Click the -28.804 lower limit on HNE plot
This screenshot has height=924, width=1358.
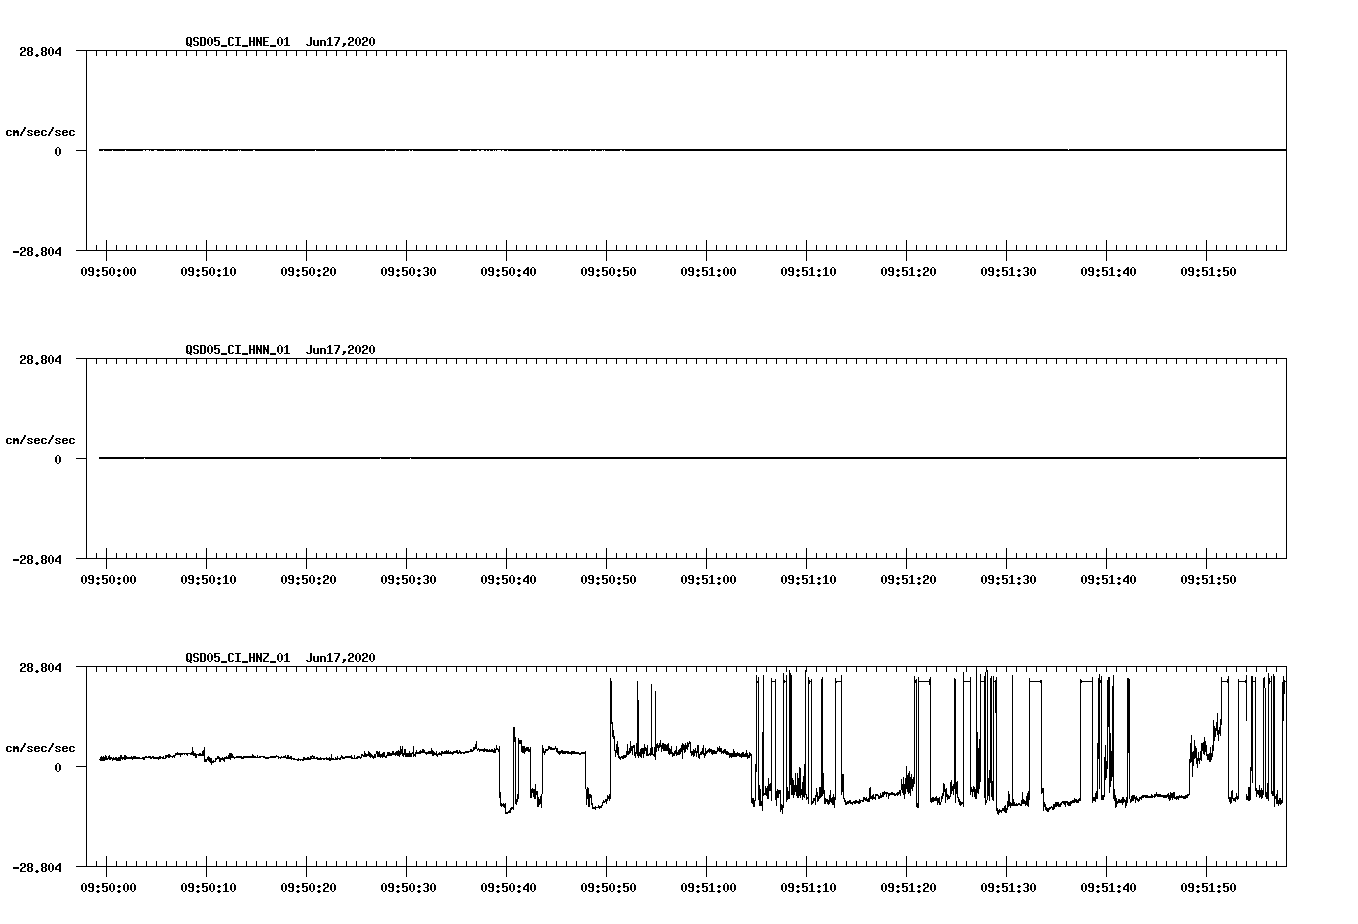(x=37, y=251)
